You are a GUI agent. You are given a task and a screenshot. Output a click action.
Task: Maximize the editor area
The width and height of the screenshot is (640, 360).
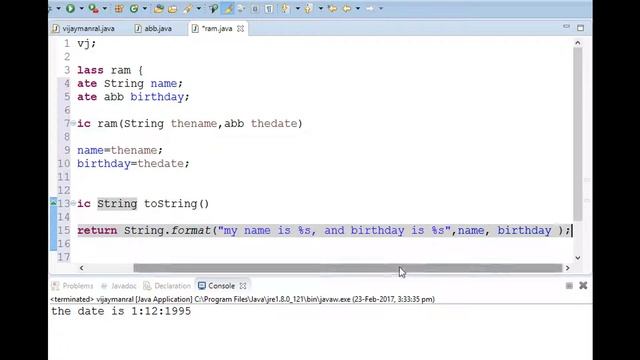(580, 28)
